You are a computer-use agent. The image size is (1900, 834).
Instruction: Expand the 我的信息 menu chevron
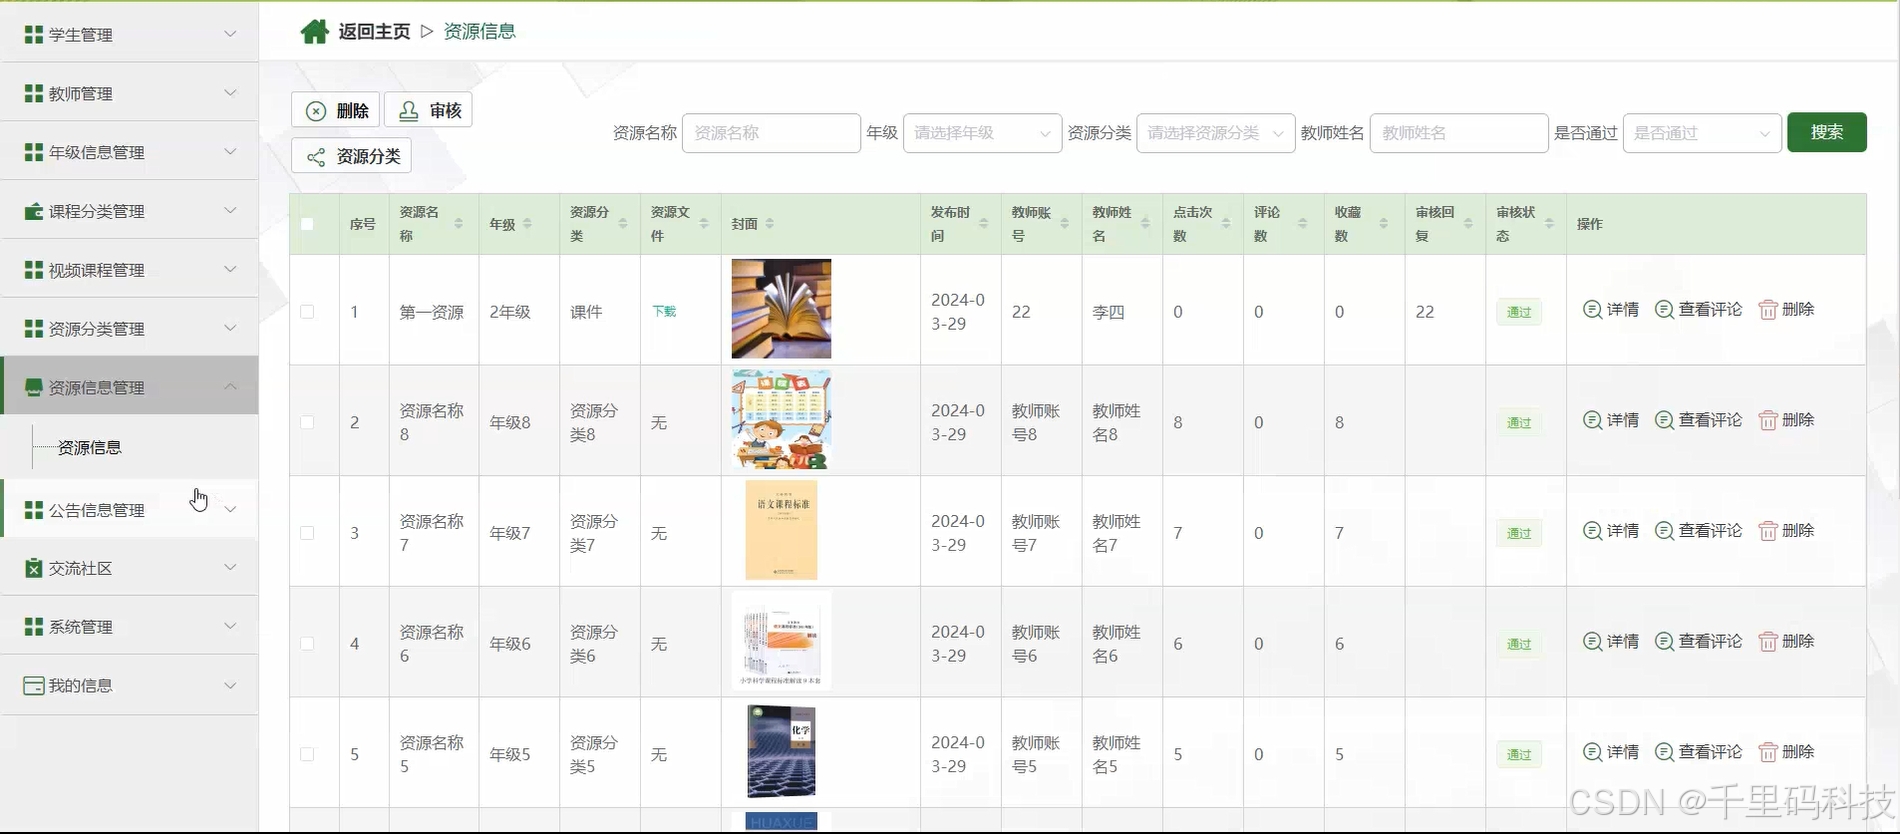pos(230,685)
